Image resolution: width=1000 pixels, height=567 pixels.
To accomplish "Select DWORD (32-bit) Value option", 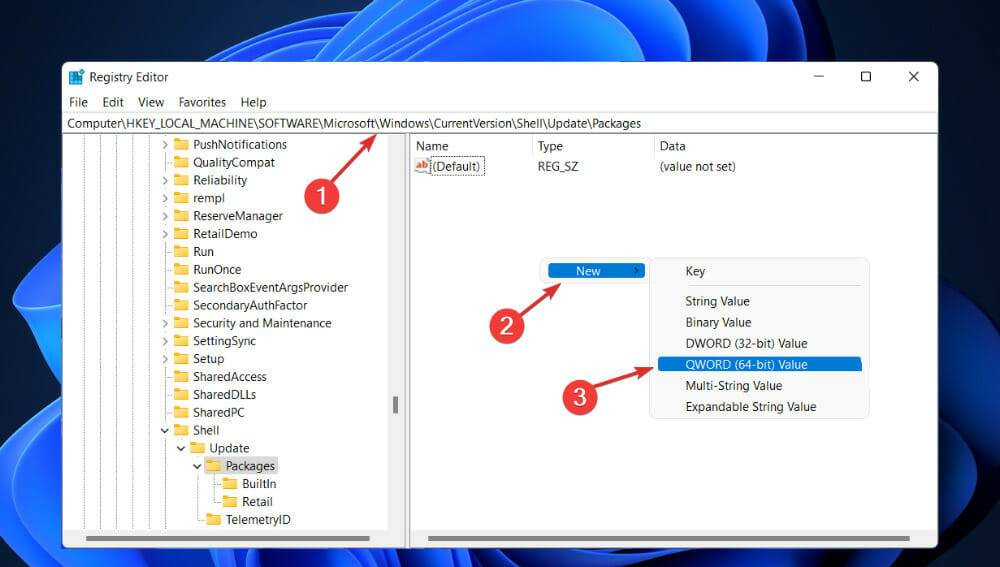I will [x=746, y=344].
